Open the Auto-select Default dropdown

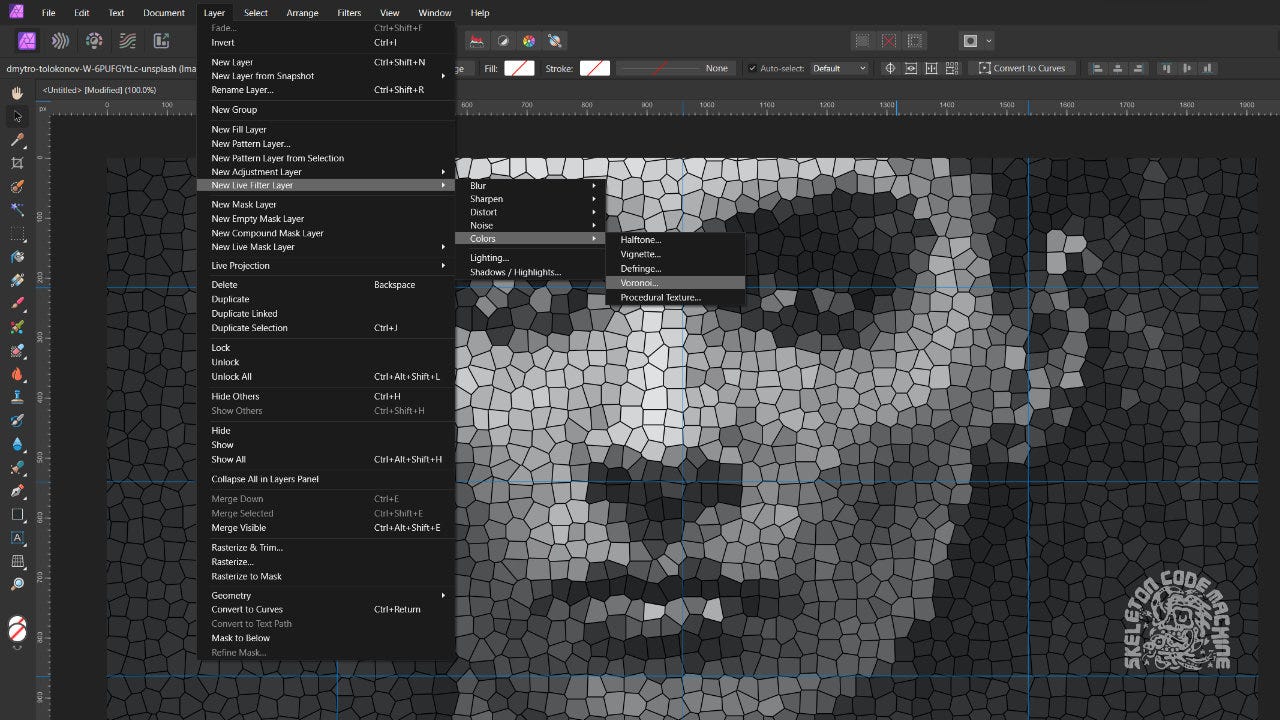coord(839,68)
